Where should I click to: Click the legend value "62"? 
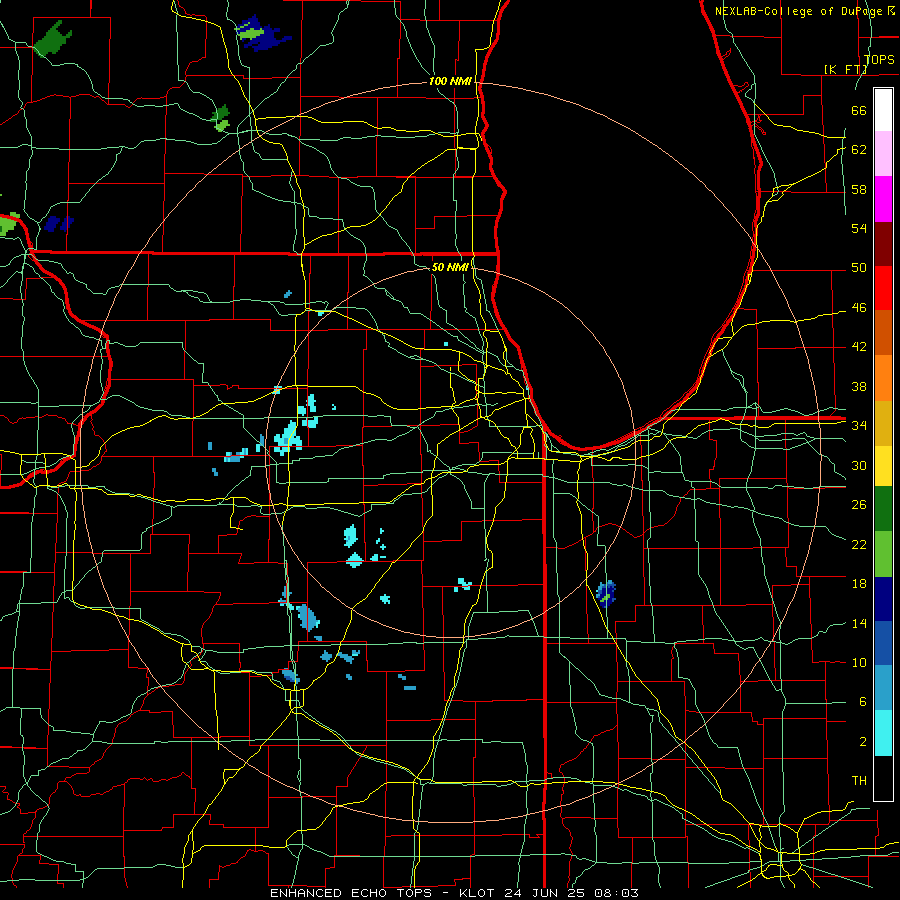tap(859, 150)
